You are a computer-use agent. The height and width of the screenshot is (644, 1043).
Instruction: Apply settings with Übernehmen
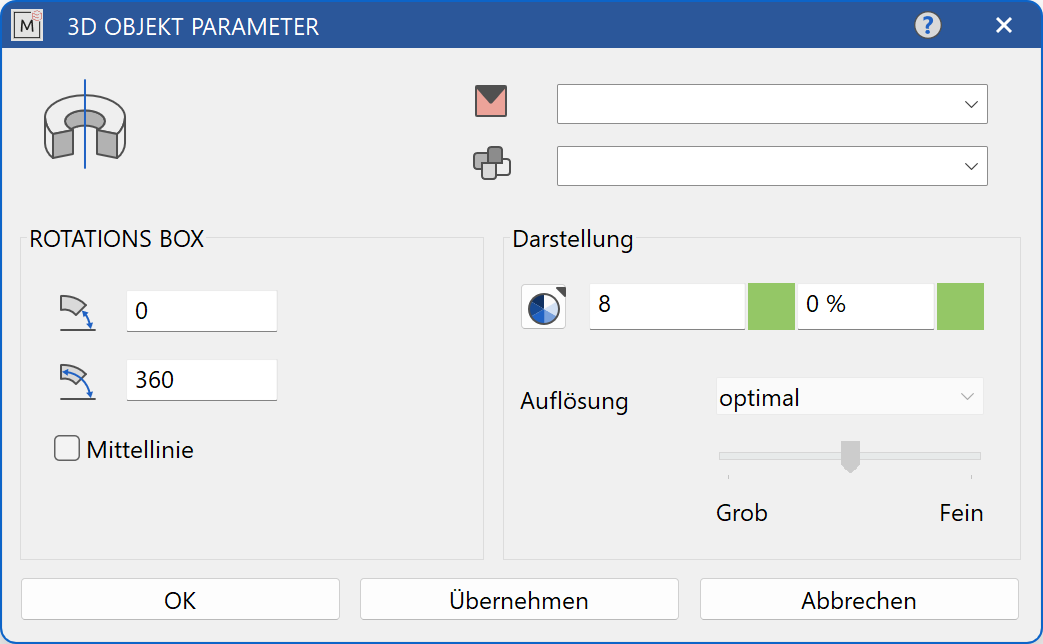click(x=519, y=599)
